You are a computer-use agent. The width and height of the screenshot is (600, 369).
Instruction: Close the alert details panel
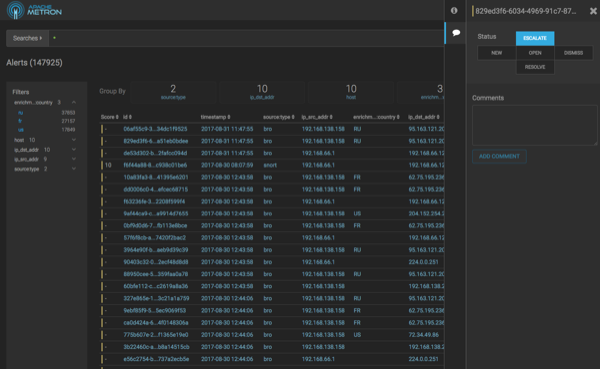[x=593, y=11]
